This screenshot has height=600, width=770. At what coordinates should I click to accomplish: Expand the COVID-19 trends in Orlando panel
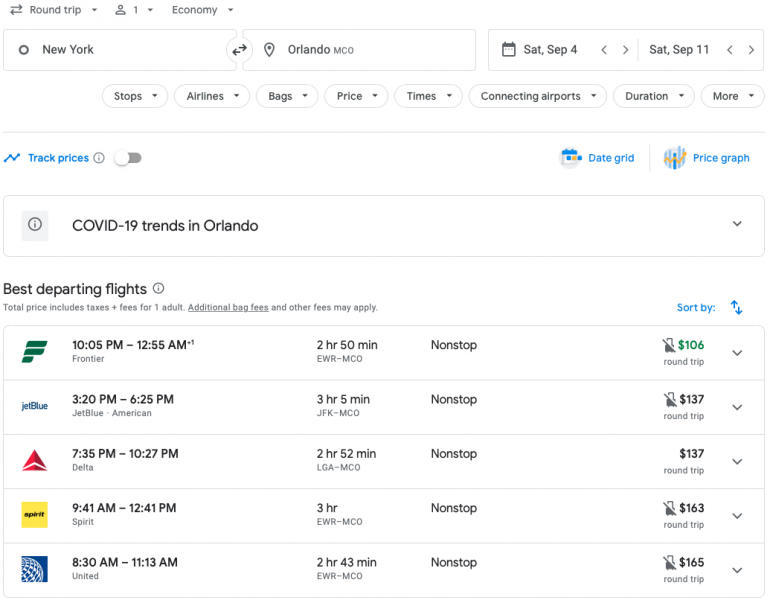coord(737,225)
